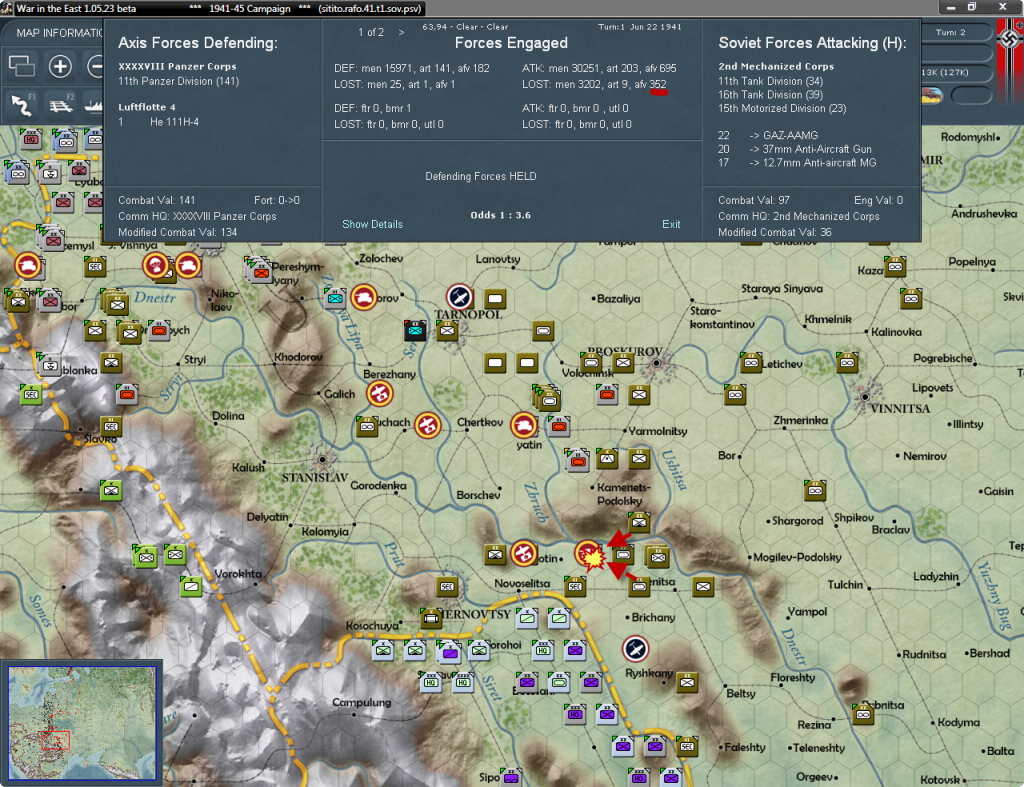Click the 1 of 2 battle counter
The width and height of the screenshot is (1024, 787).
pyautogui.click(x=370, y=32)
